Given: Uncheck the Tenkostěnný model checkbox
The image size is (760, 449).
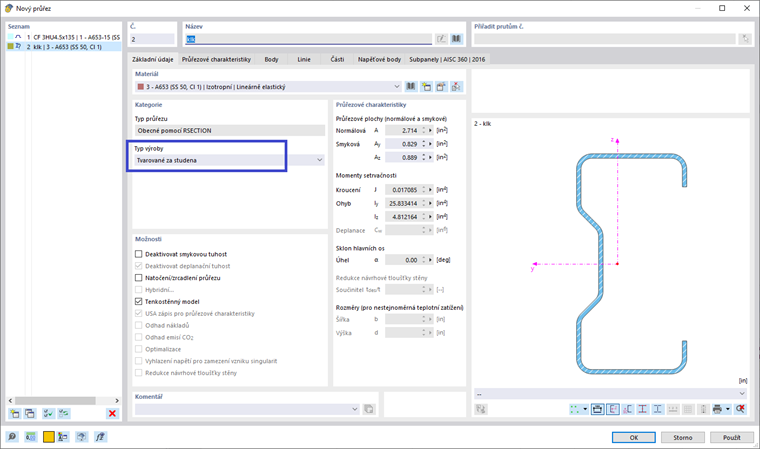Looking at the screenshot, I should click(x=139, y=302).
